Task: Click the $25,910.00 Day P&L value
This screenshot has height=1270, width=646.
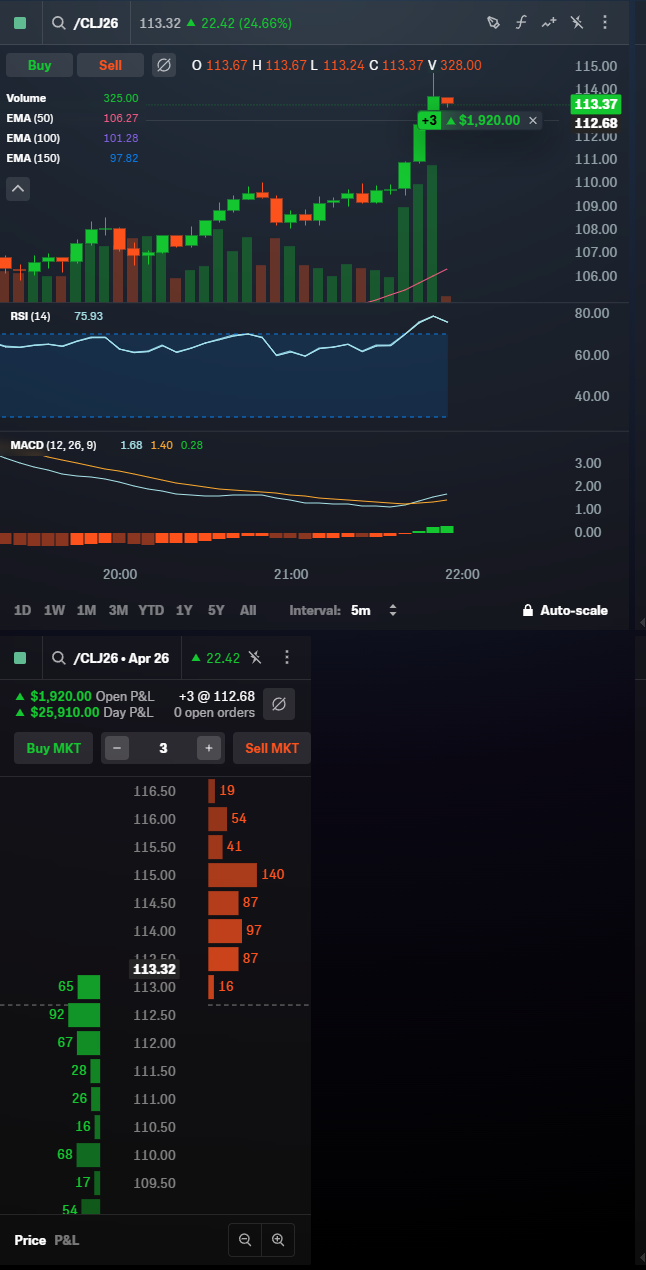Action: point(65,712)
